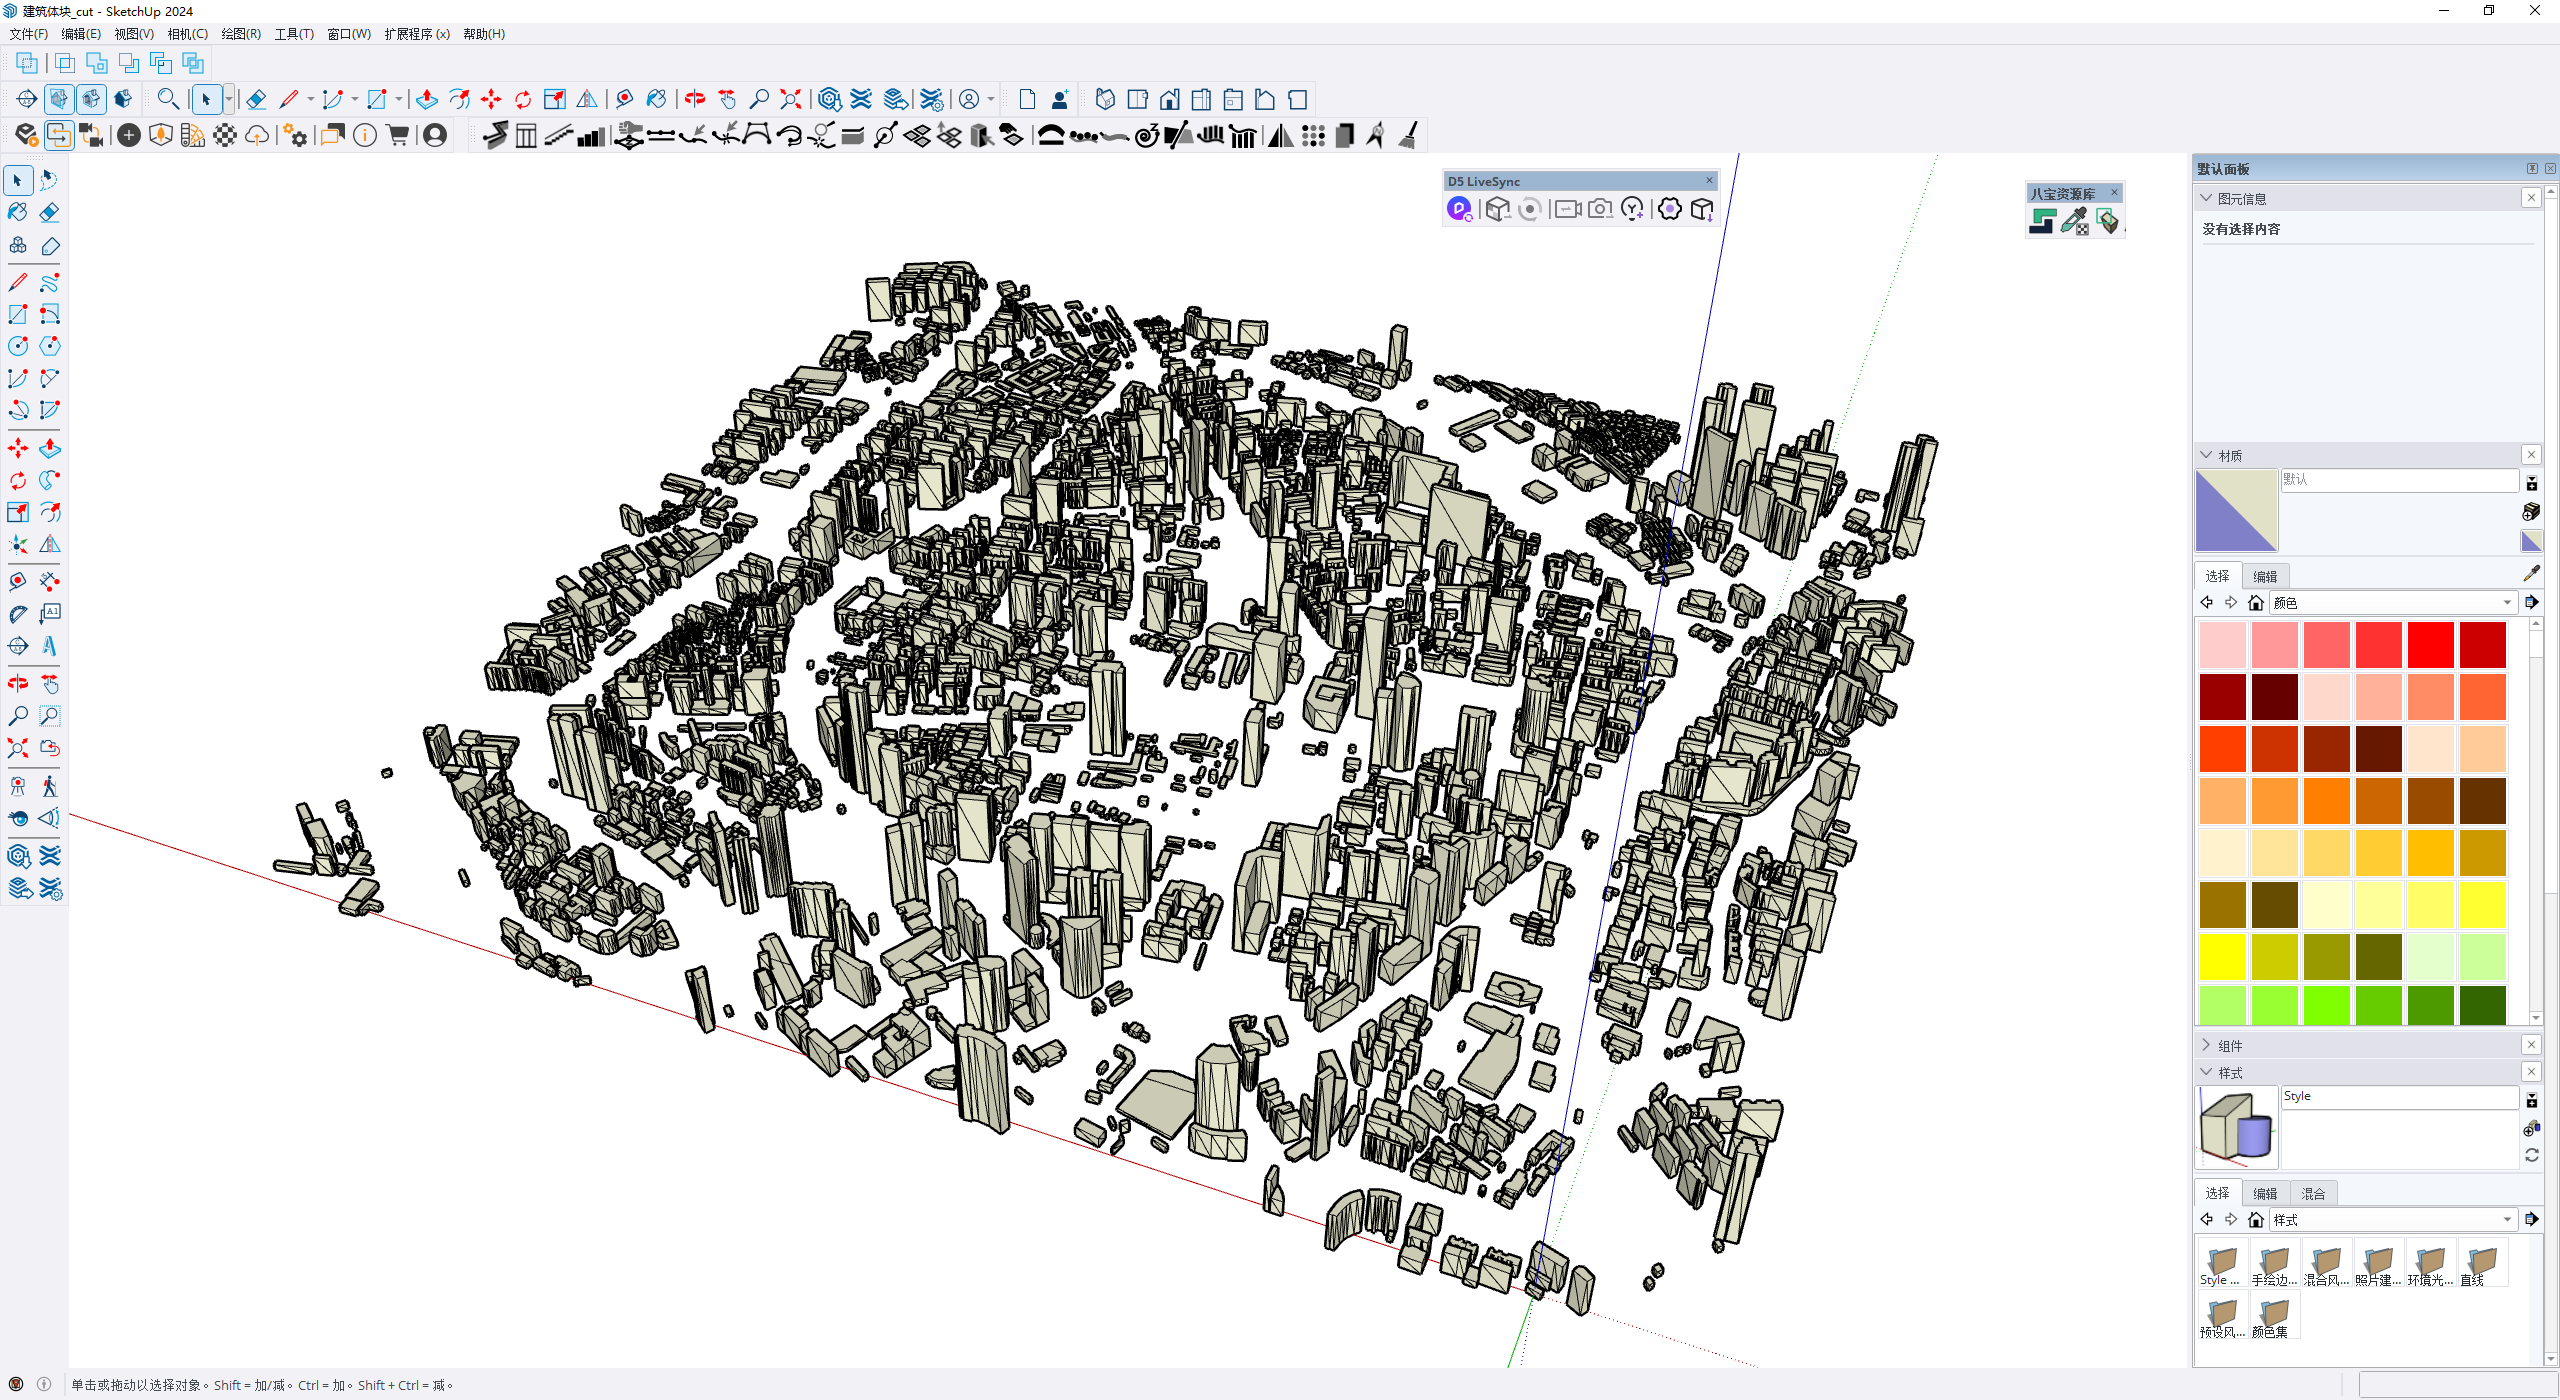Toggle the X-Ray style cube icon
Screen dimensions: 2560x1400
59,99
